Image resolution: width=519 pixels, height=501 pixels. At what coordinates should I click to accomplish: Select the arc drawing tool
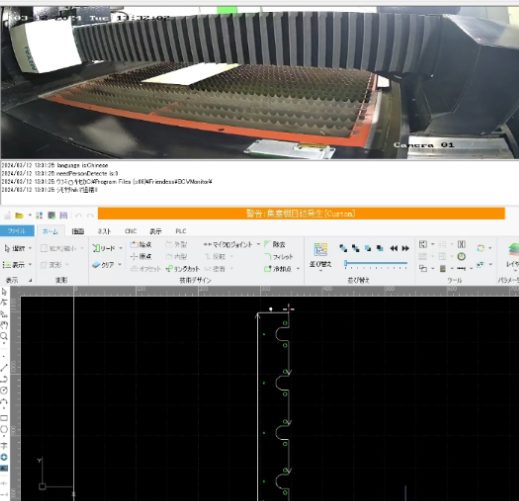click(x=4, y=402)
